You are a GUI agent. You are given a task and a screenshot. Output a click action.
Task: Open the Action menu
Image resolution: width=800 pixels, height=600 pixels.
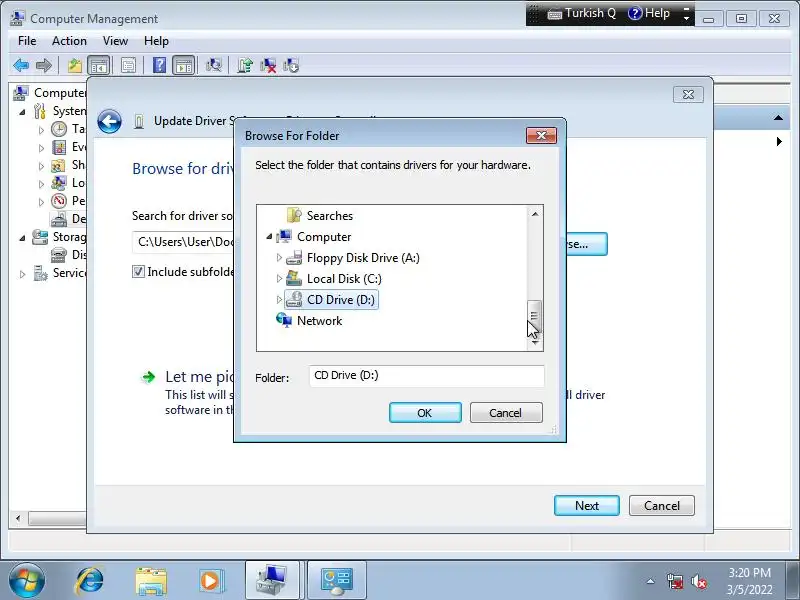[69, 41]
